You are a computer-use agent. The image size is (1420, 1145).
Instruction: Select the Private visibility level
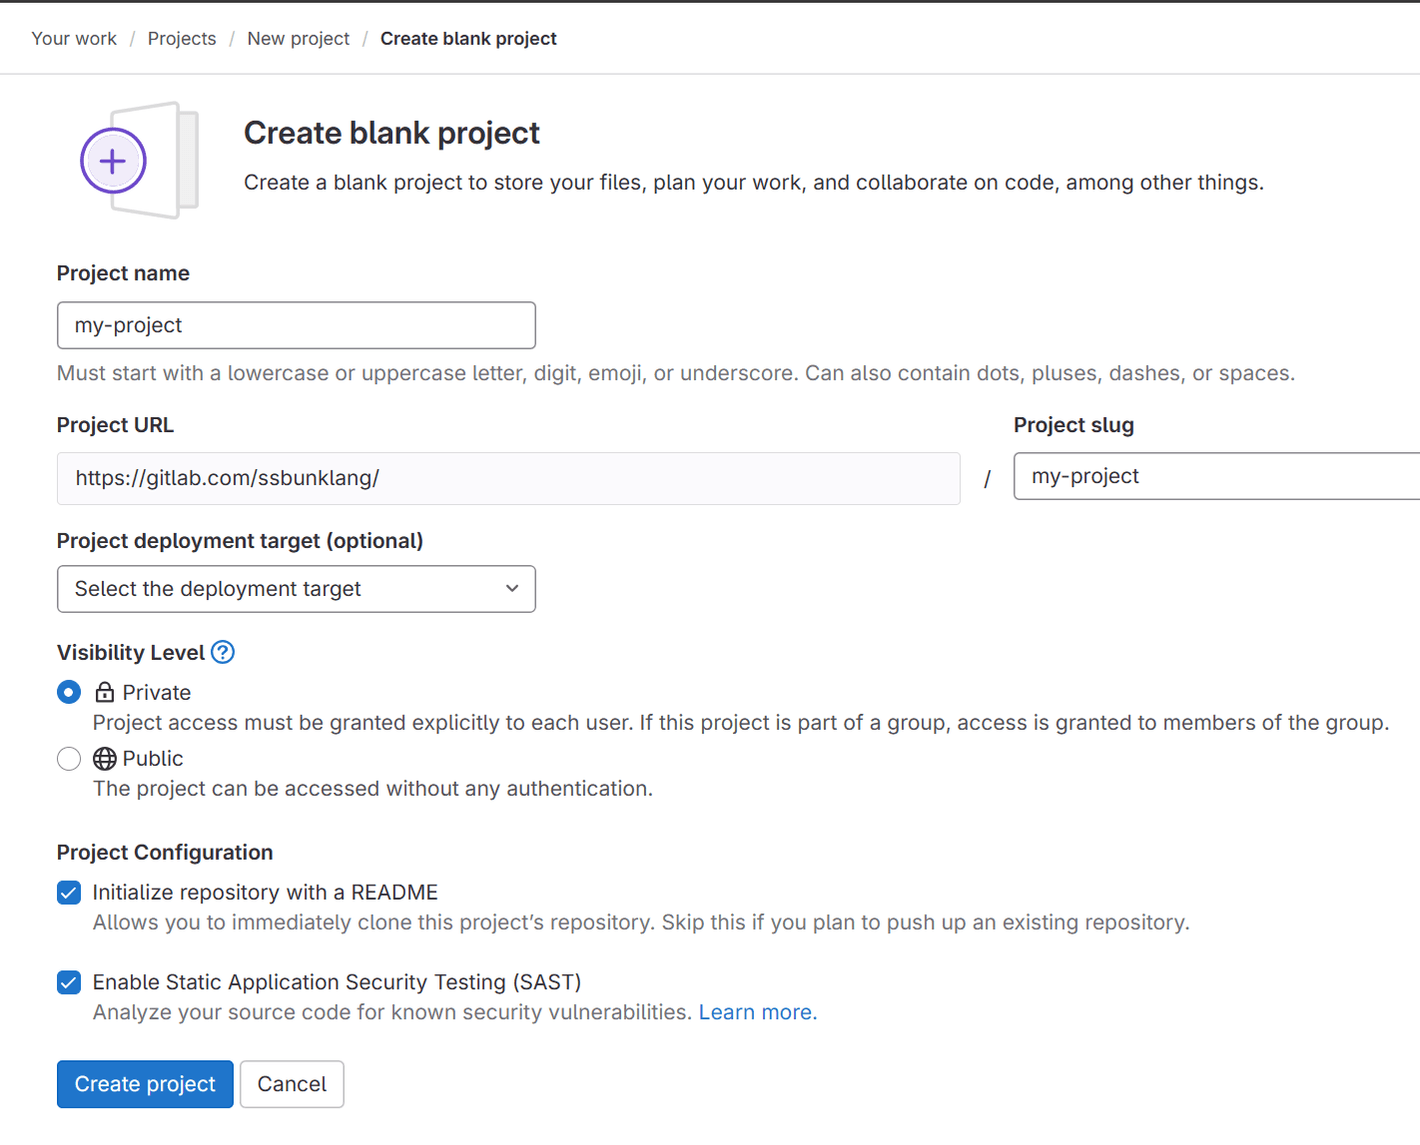point(68,692)
